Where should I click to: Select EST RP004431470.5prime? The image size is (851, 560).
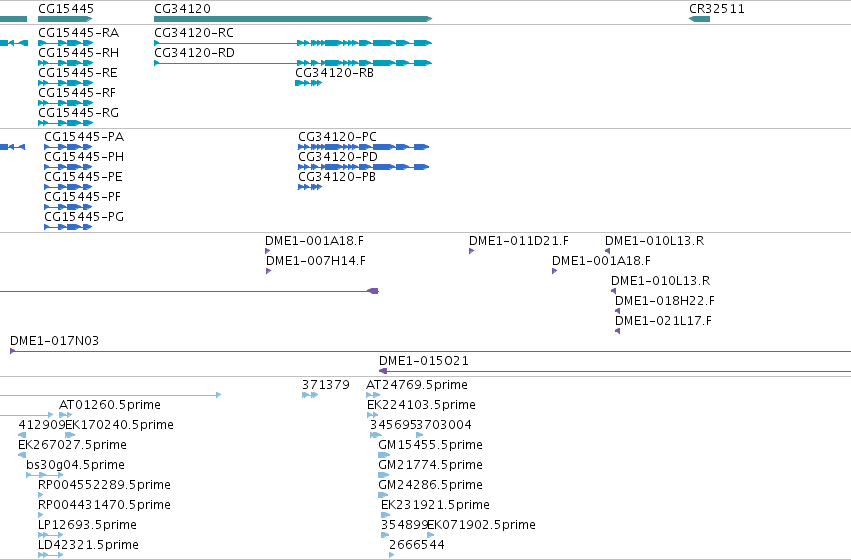[104, 505]
